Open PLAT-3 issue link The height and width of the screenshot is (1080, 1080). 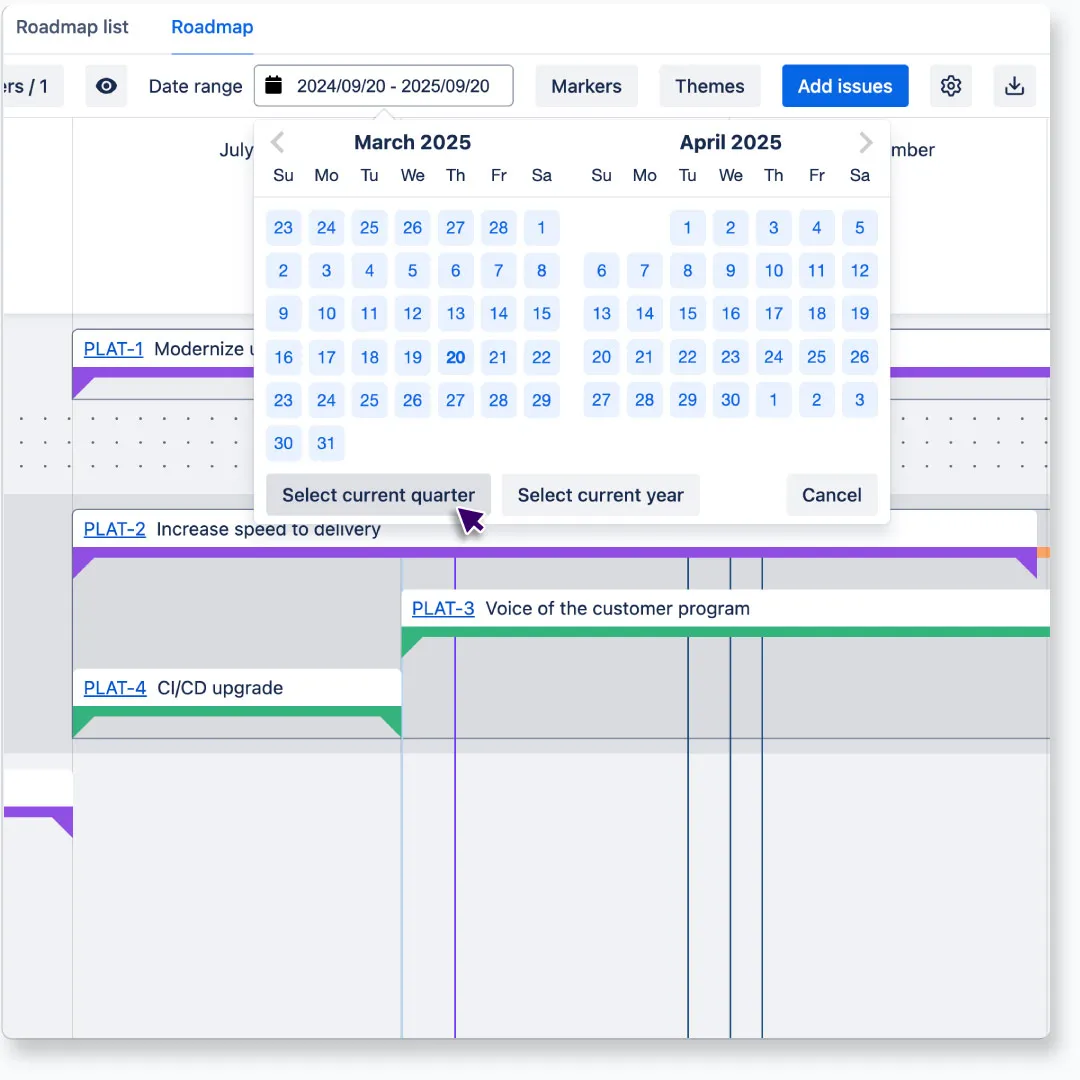tap(443, 608)
